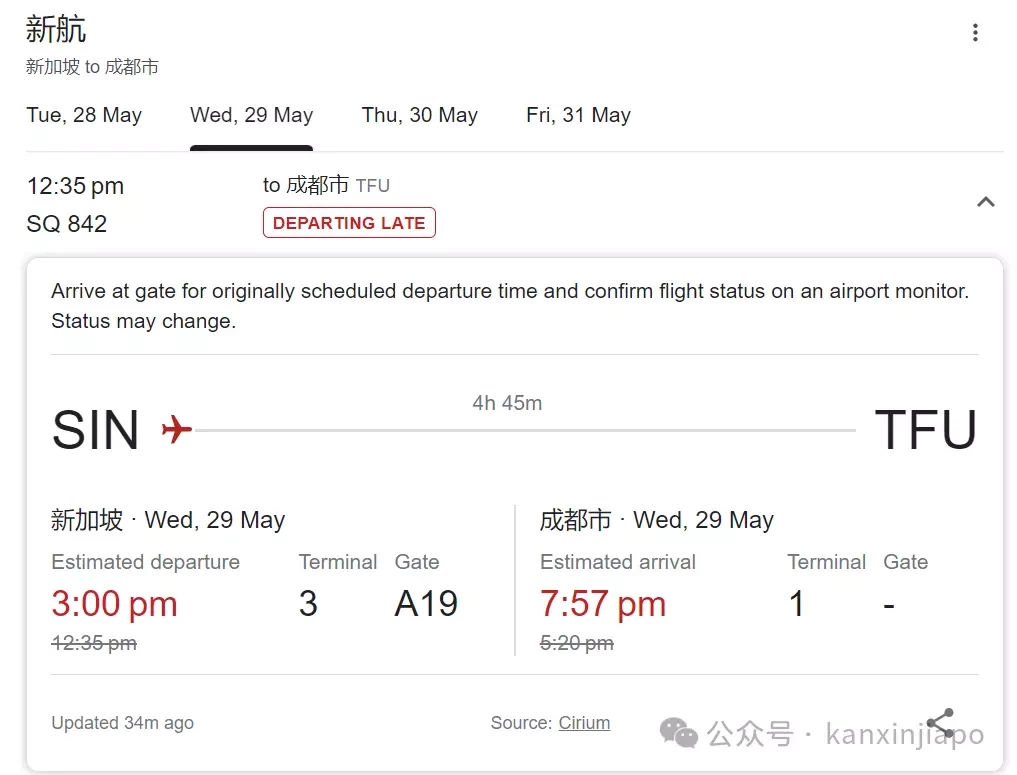The height and width of the screenshot is (775, 1017).
Task: Click the red airplane icon next to SIN
Action: [x=176, y=429]
